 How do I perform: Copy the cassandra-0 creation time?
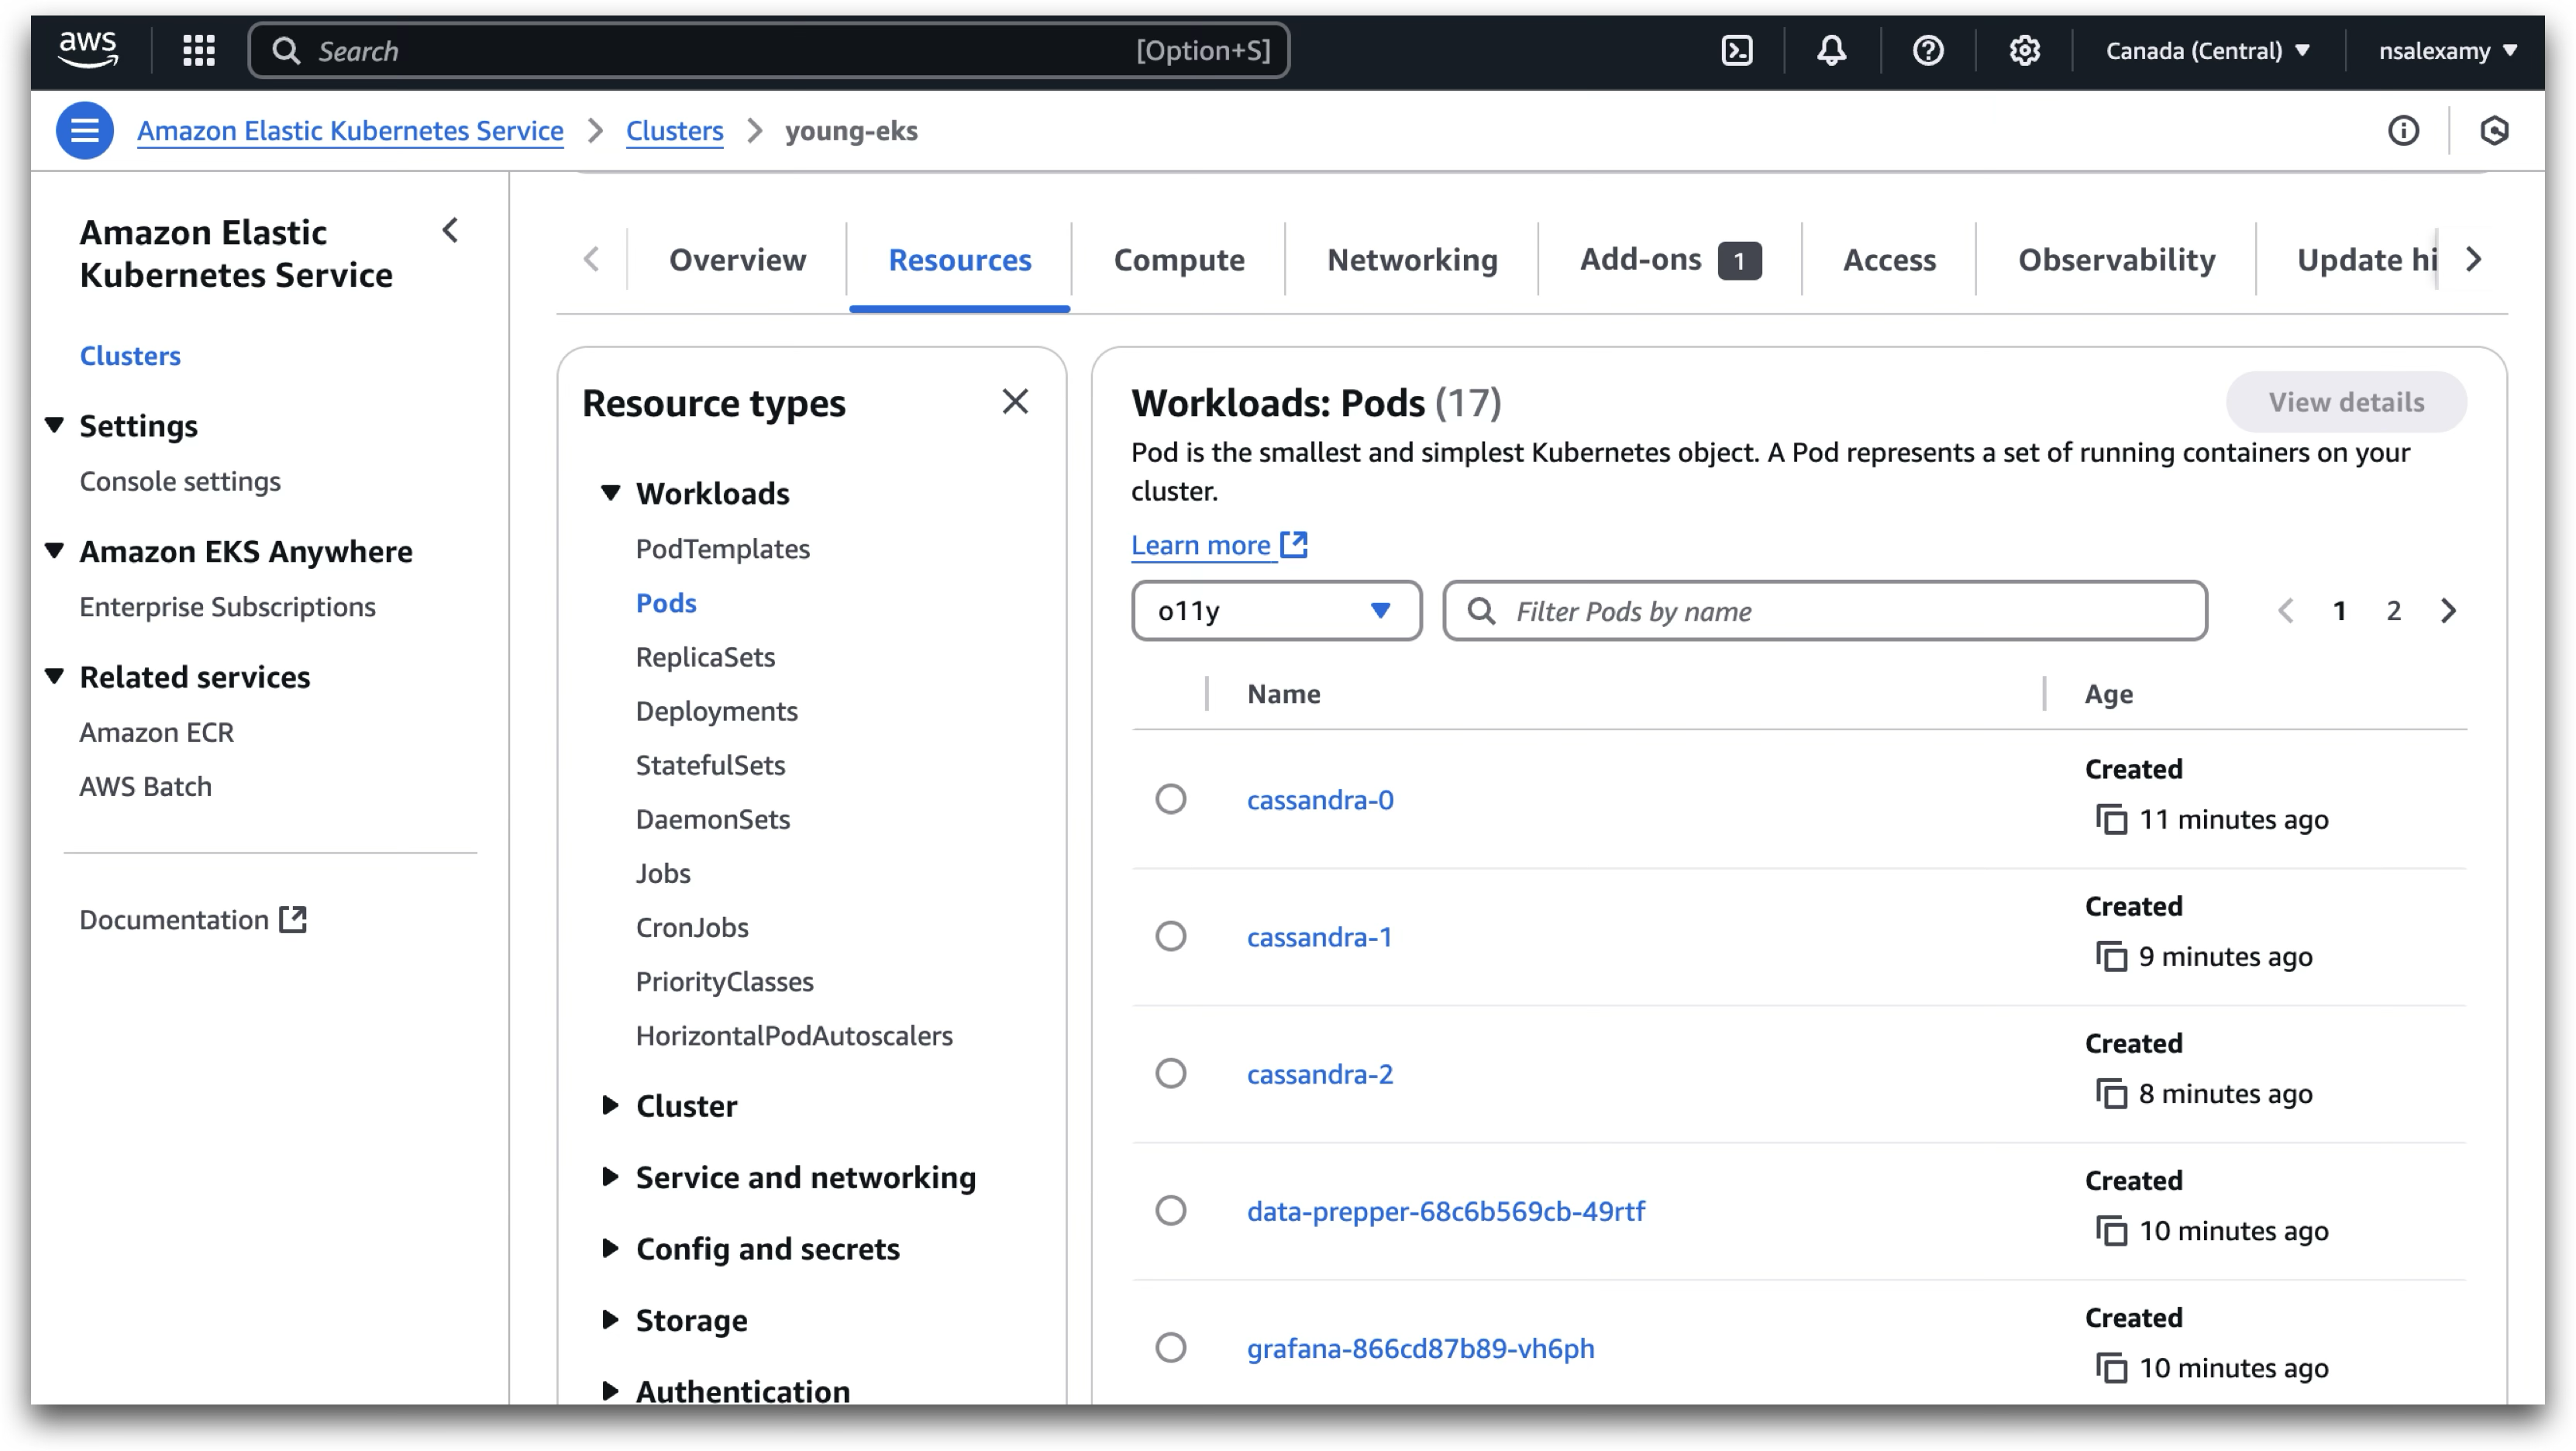click(x=2111, y=819)
